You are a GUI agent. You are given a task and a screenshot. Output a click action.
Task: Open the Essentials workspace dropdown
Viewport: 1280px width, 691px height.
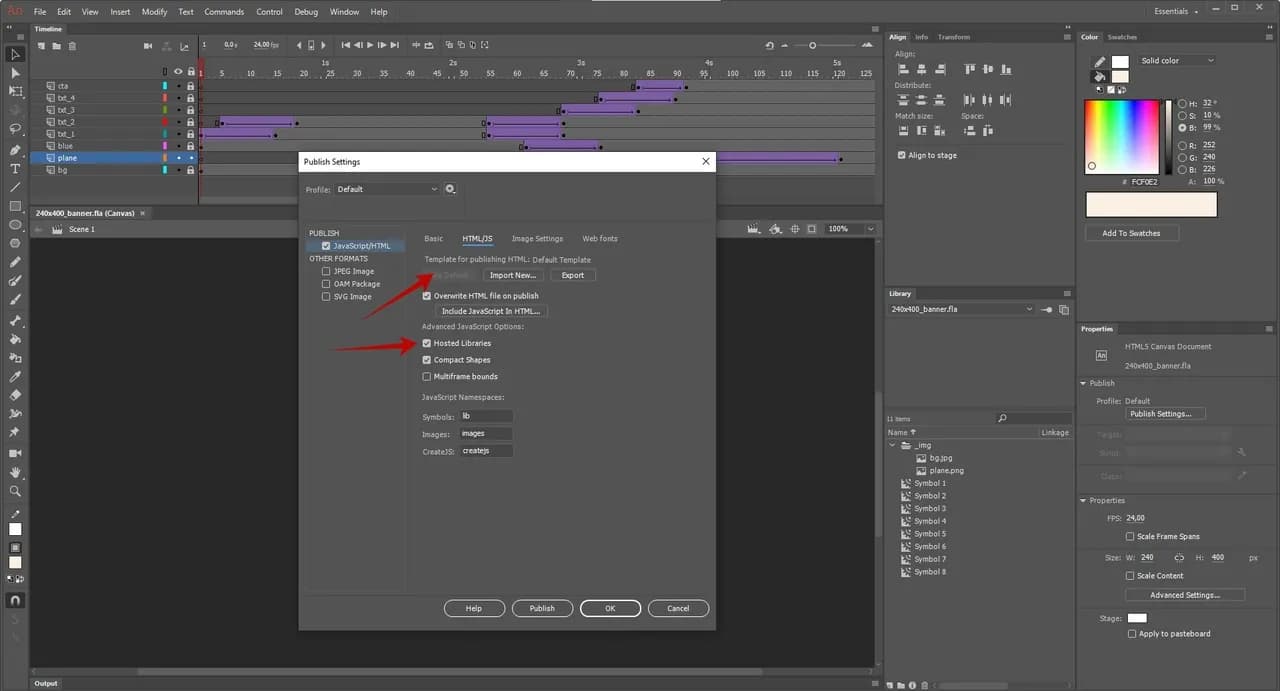click(x=1175, y=12)
